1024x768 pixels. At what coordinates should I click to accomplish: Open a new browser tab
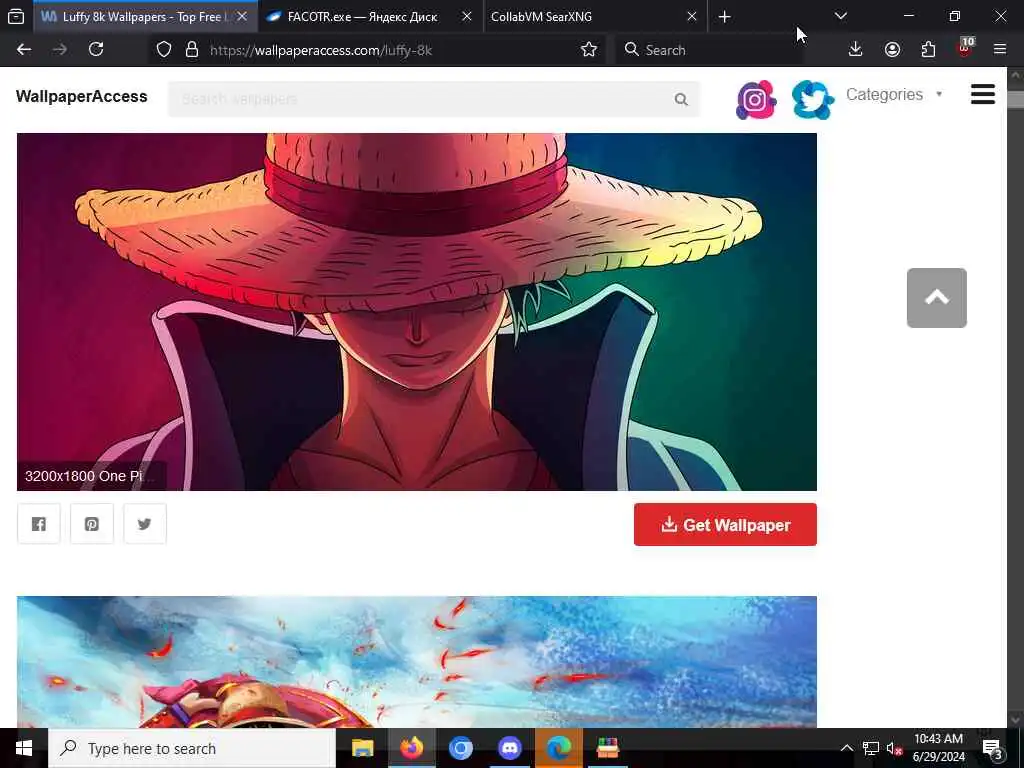724,16
